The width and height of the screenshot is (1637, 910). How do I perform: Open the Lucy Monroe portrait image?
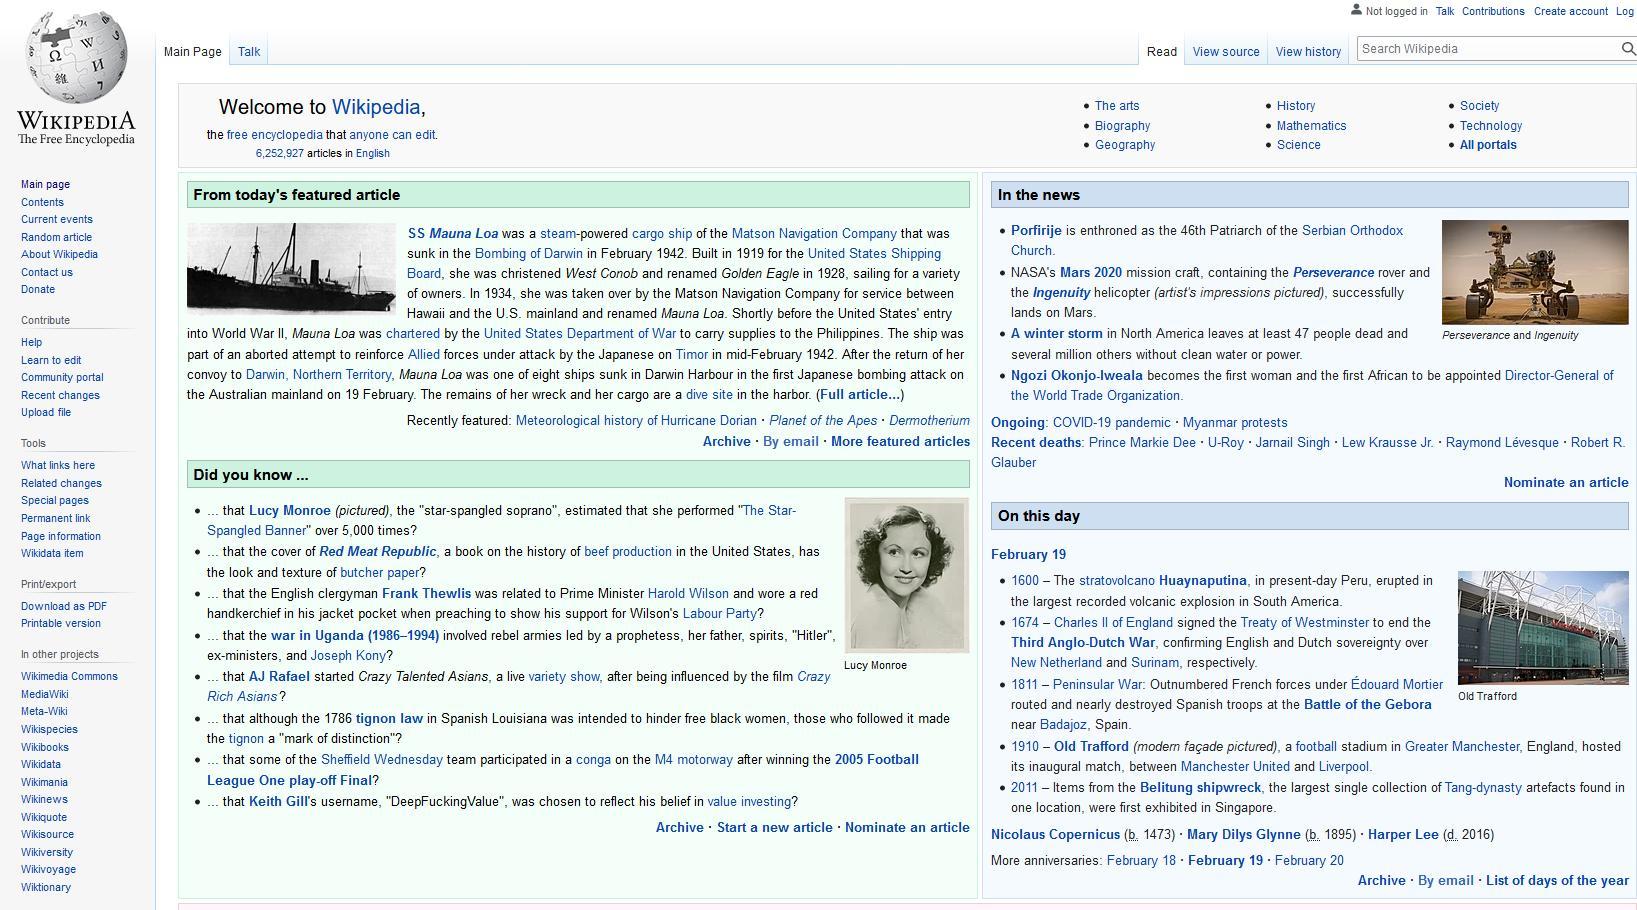(x=906, y=575)
